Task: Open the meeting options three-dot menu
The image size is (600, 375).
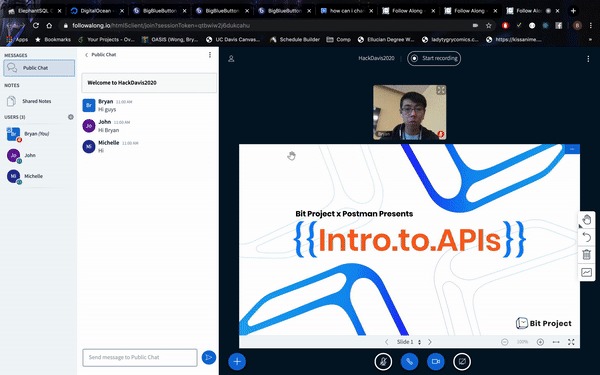Action: [x=588, y=59]
